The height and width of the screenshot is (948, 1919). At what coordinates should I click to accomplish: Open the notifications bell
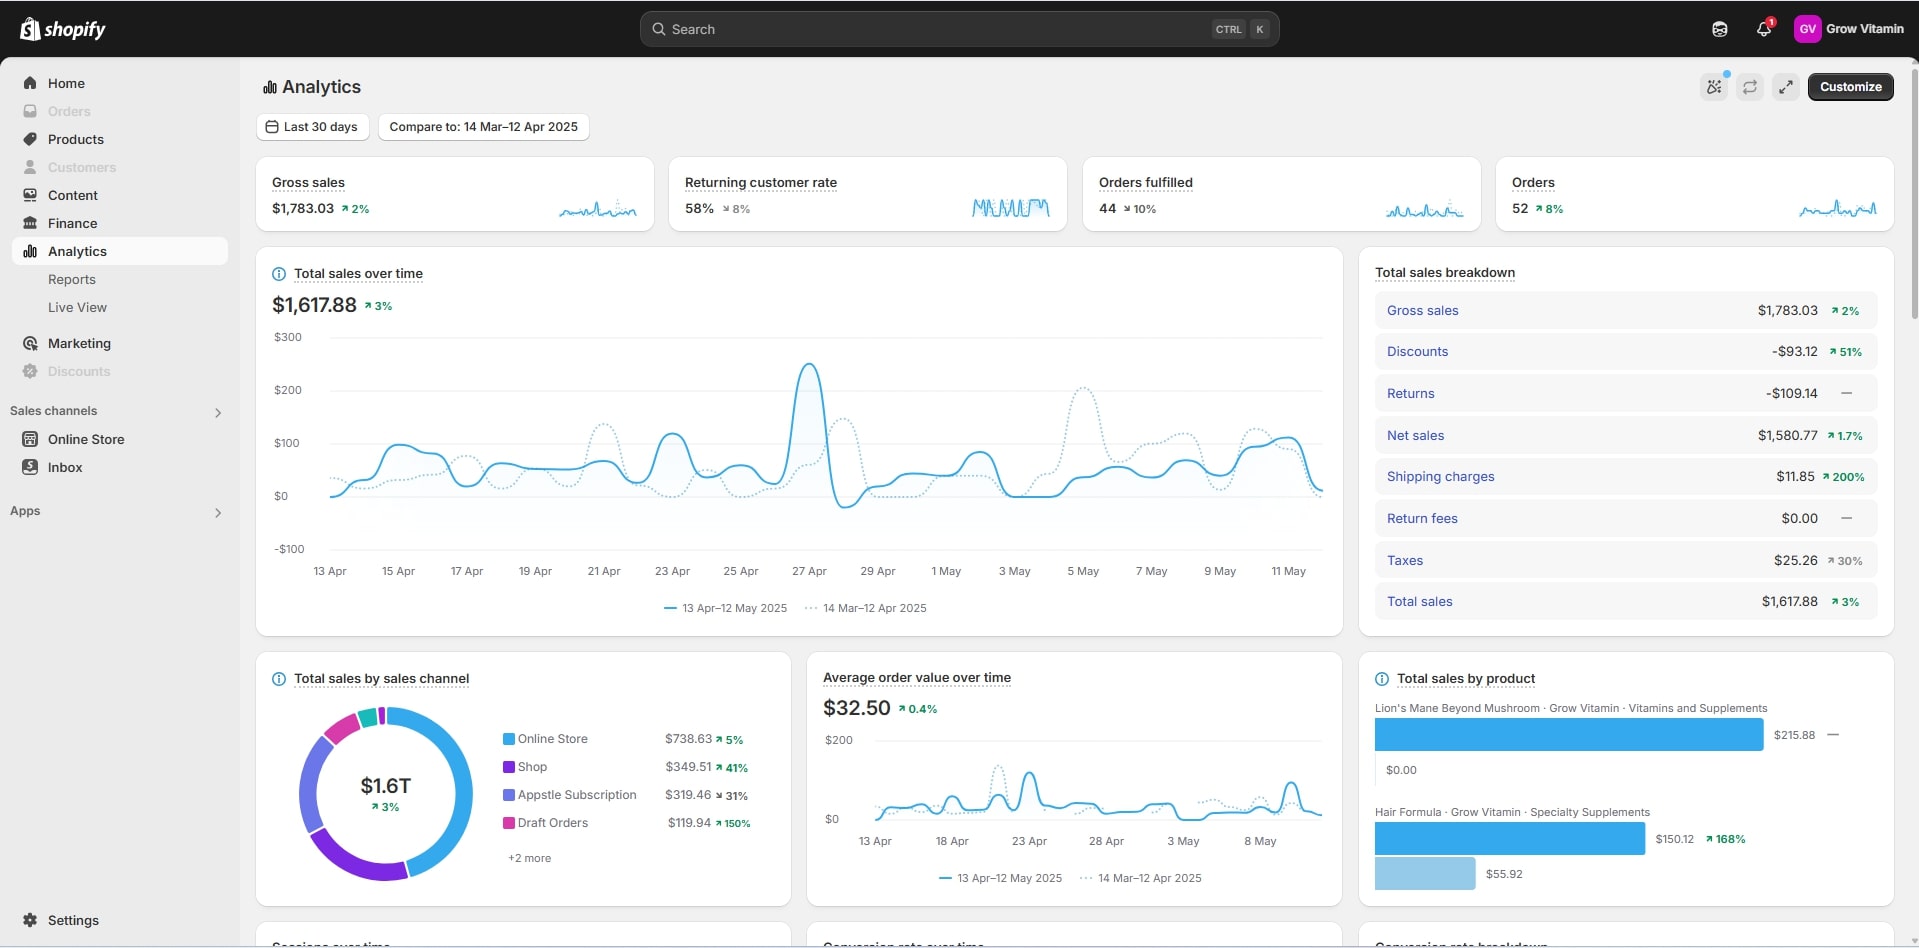click(1764, 29)
